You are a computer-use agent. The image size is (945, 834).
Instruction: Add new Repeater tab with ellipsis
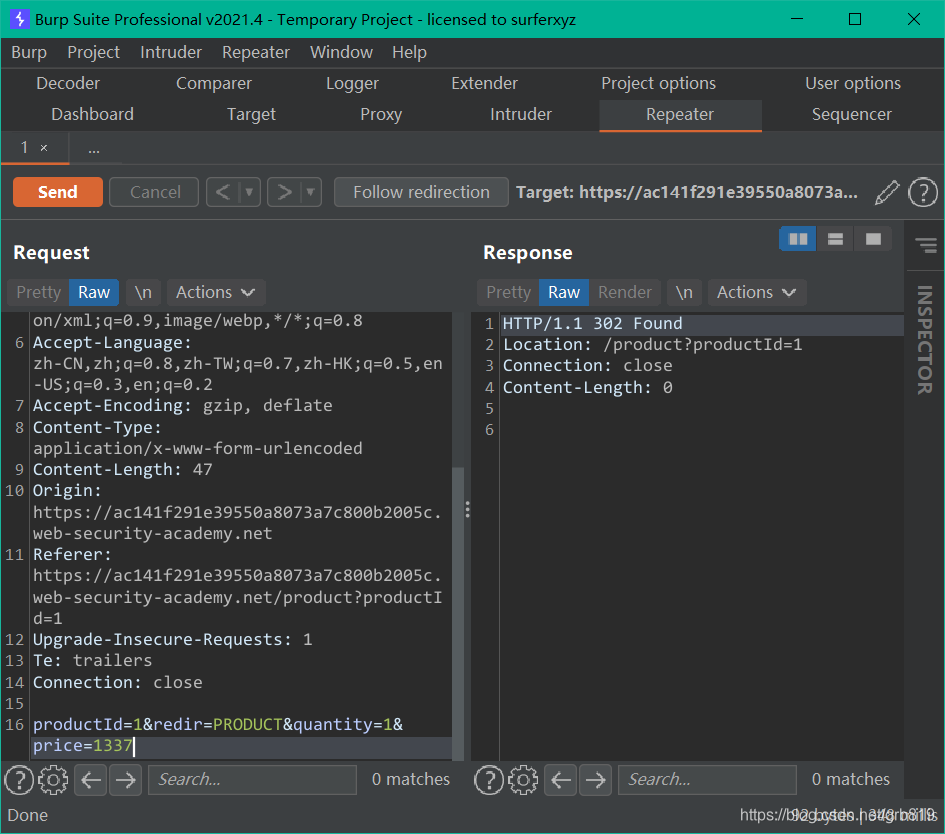point(94,148)
